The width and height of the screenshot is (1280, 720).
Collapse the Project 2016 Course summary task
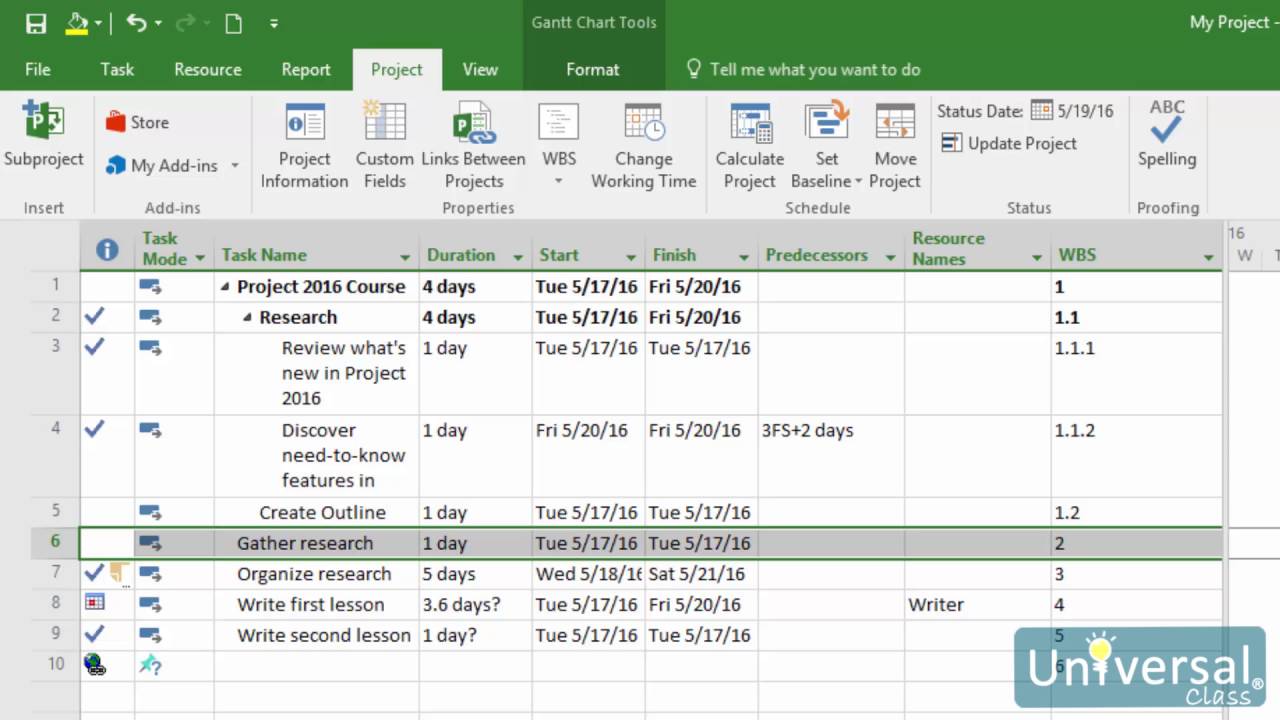click(225, 287)
